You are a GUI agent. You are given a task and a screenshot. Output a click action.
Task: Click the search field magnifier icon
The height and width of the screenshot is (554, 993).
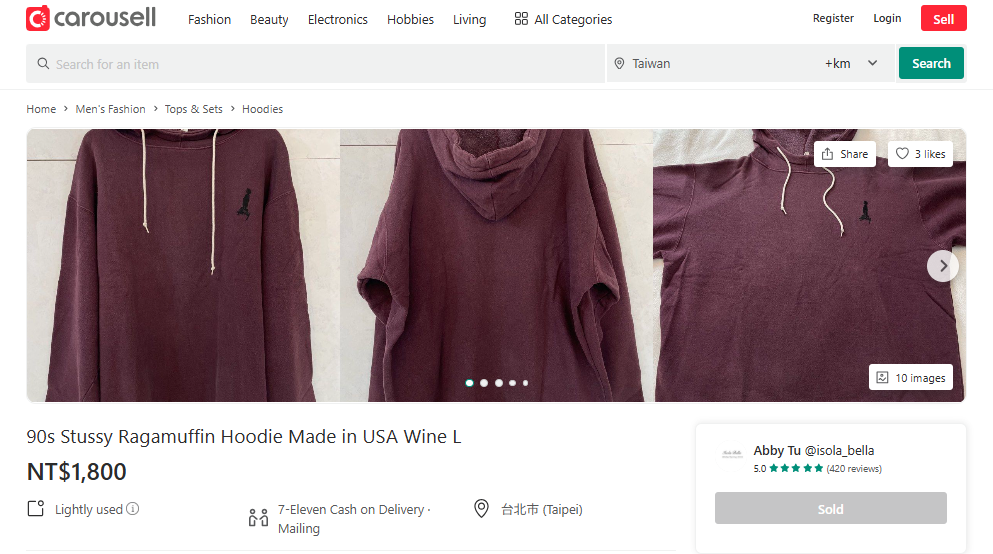click(43, 63)
